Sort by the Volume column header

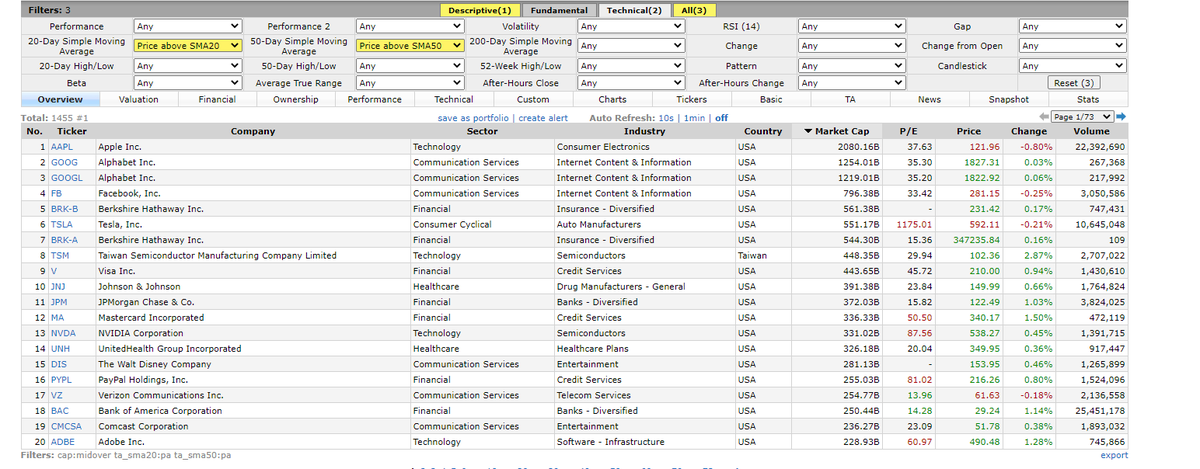tap(1090, 131)
